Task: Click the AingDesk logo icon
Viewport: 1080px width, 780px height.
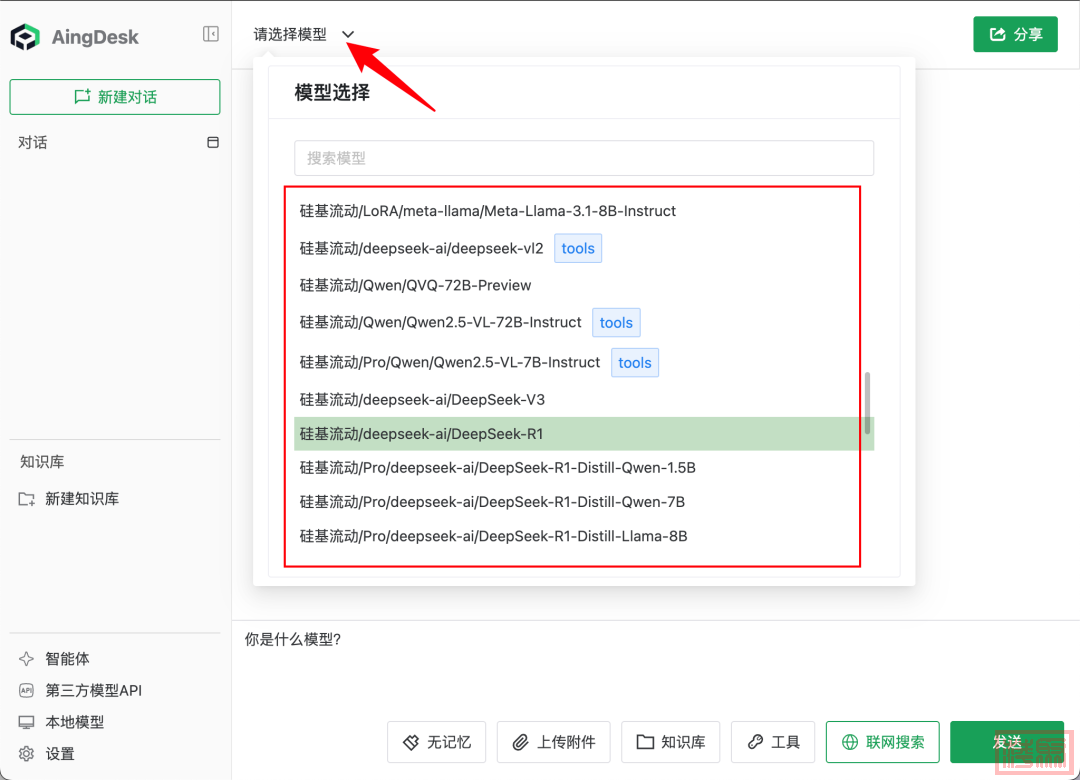Action: click(x=25, y=37)
